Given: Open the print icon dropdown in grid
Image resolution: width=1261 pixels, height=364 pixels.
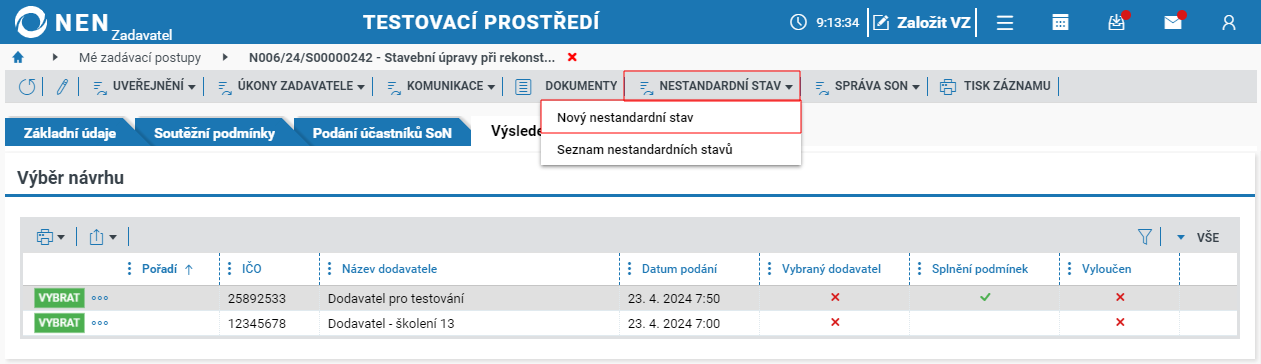Looking at the screenshot, I should [x=50, y=237].
